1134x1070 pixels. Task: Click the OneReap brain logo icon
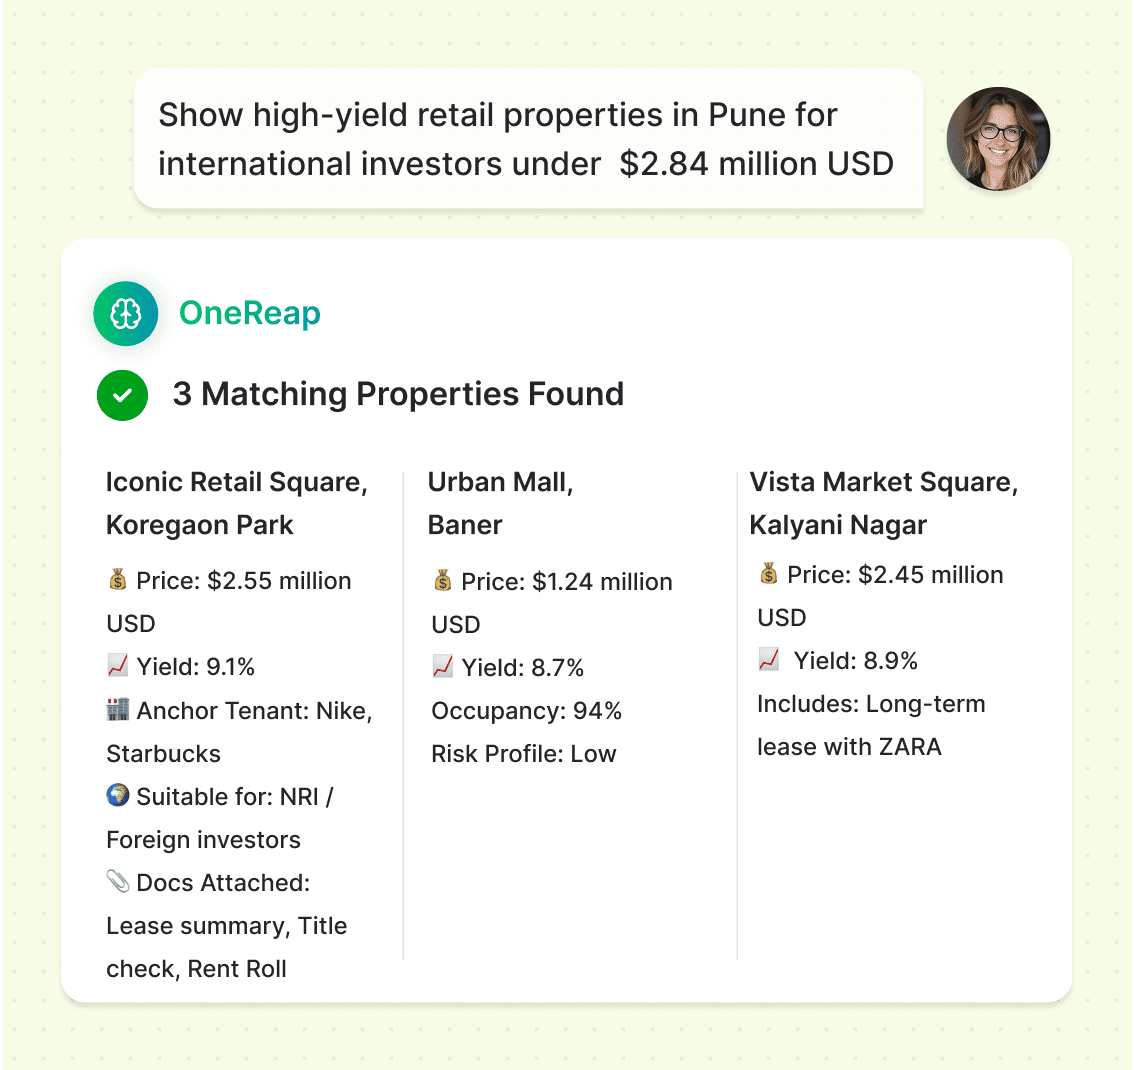coord(126,314)
